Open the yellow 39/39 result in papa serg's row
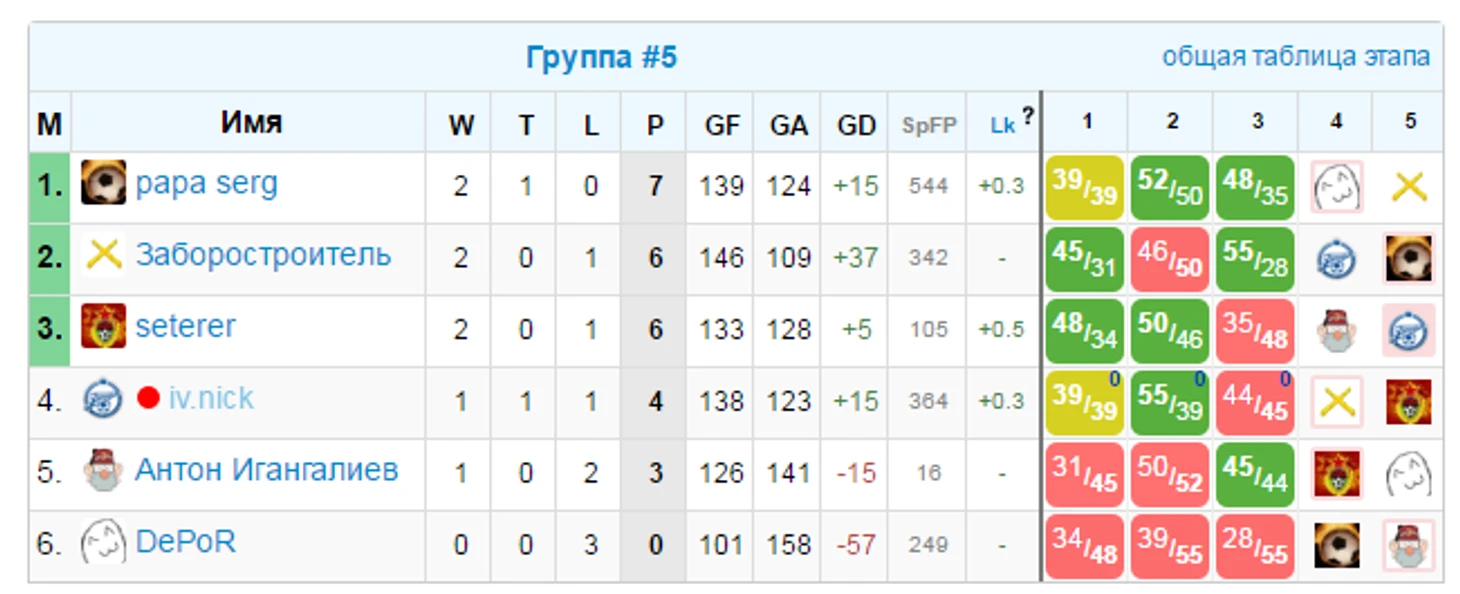1460x594 pixels. [x=1084, y=187]
